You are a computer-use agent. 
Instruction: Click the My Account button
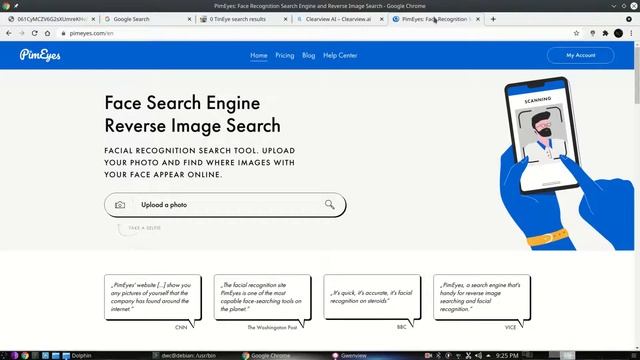coord(580,55)
